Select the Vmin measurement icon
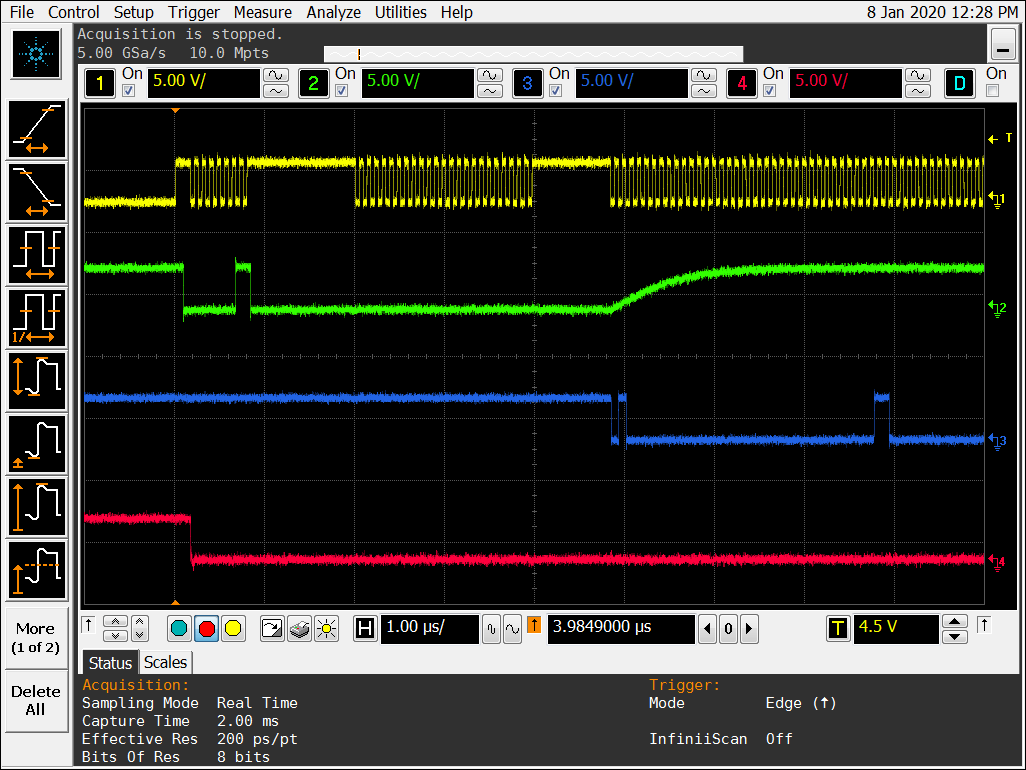Image resolution: width=1026 pixels, height=770 pixels. click(37, 444)
